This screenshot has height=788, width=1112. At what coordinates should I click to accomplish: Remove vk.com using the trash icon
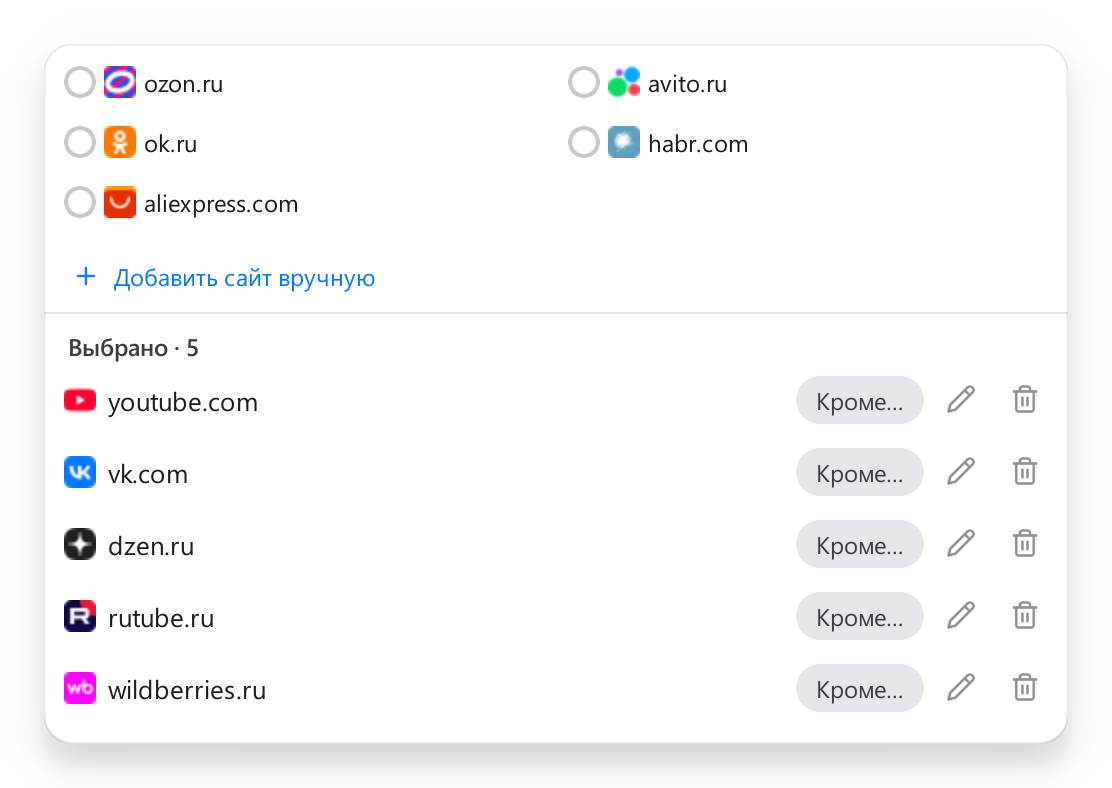click(1025, 472)
